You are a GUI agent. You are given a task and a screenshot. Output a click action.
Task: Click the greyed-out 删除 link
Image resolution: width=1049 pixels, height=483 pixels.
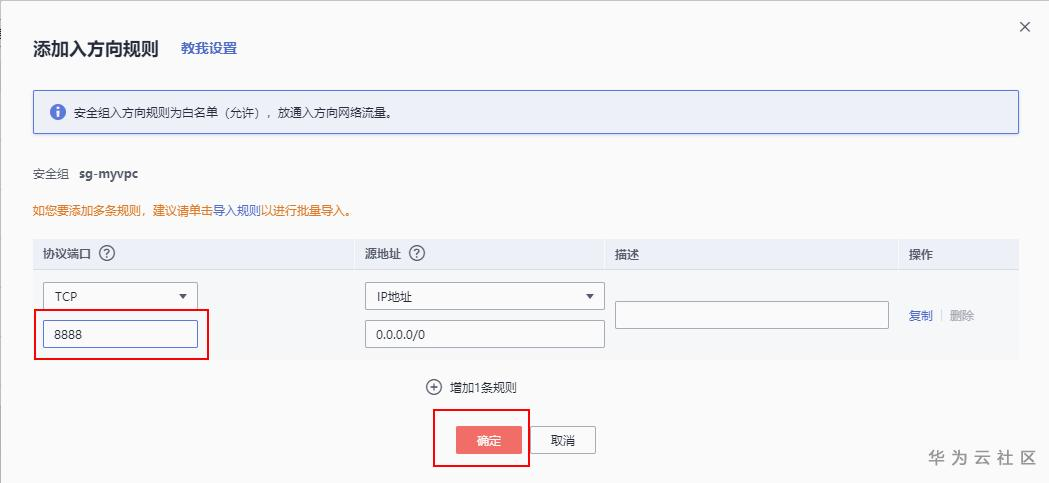pyautogui.click(x=962, y=315)
